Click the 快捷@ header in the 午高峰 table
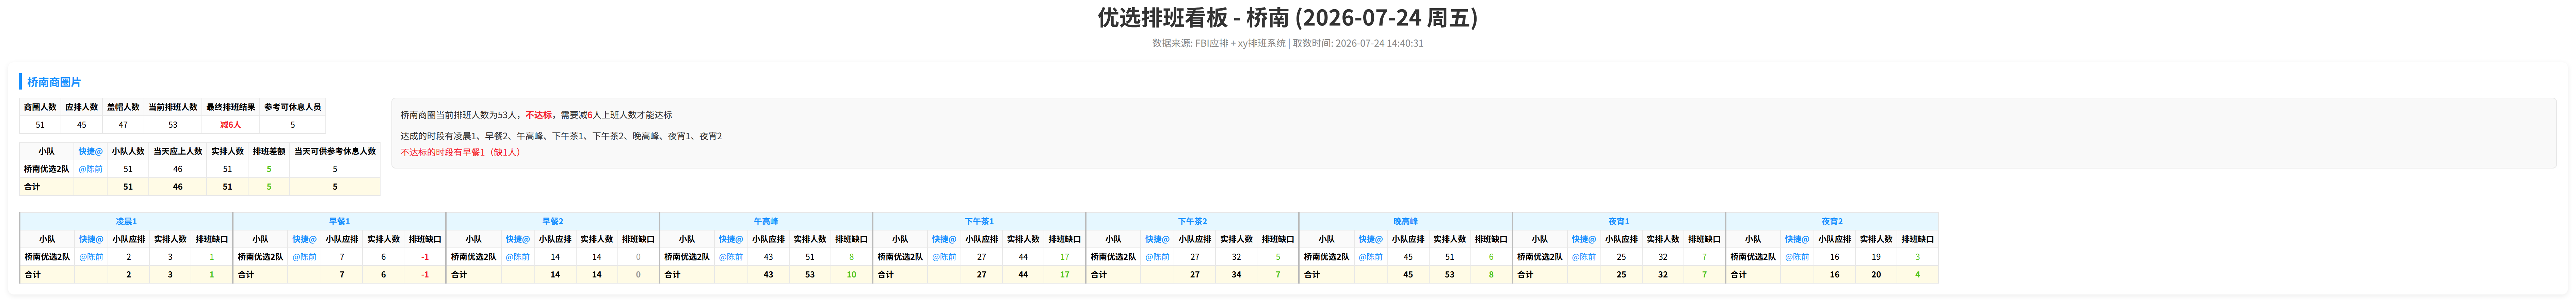 click(731, 239)
